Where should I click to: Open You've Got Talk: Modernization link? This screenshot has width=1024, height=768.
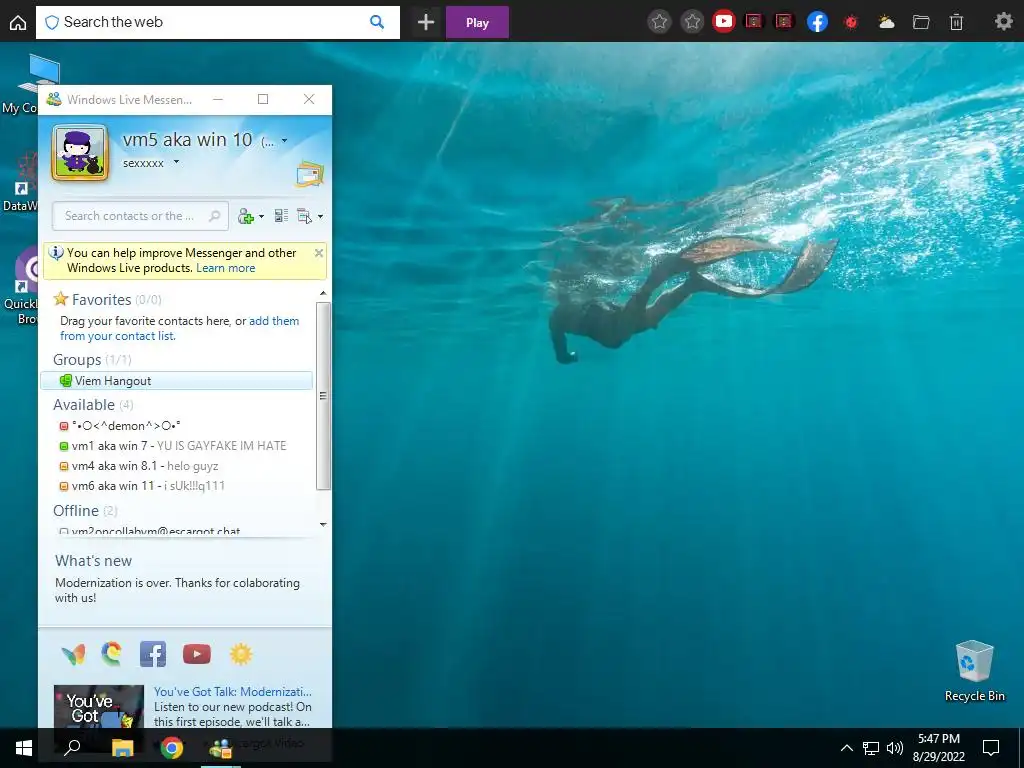(x=232, y=692)
